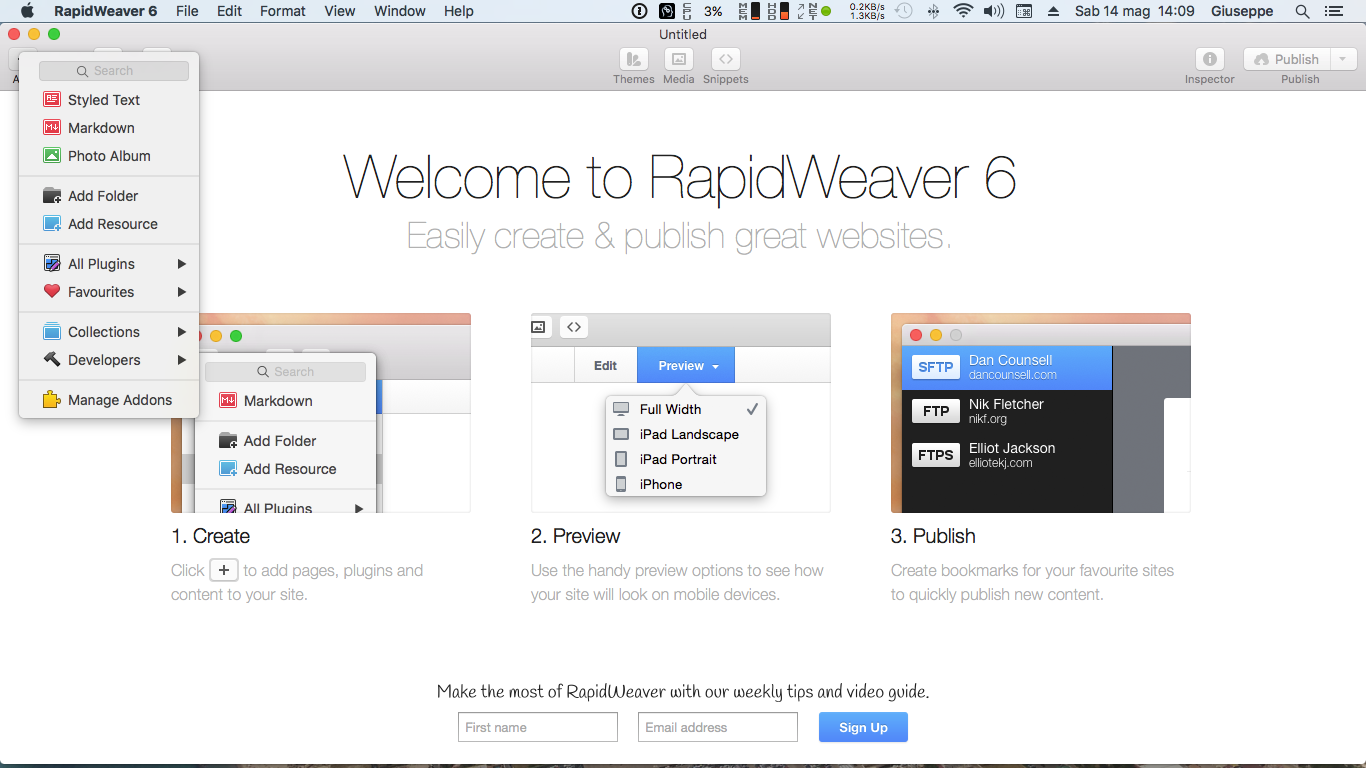Choose Photo Album page type
This screenshot has width=1366, height=768.
pyautogui.click(x=109, y=156)
